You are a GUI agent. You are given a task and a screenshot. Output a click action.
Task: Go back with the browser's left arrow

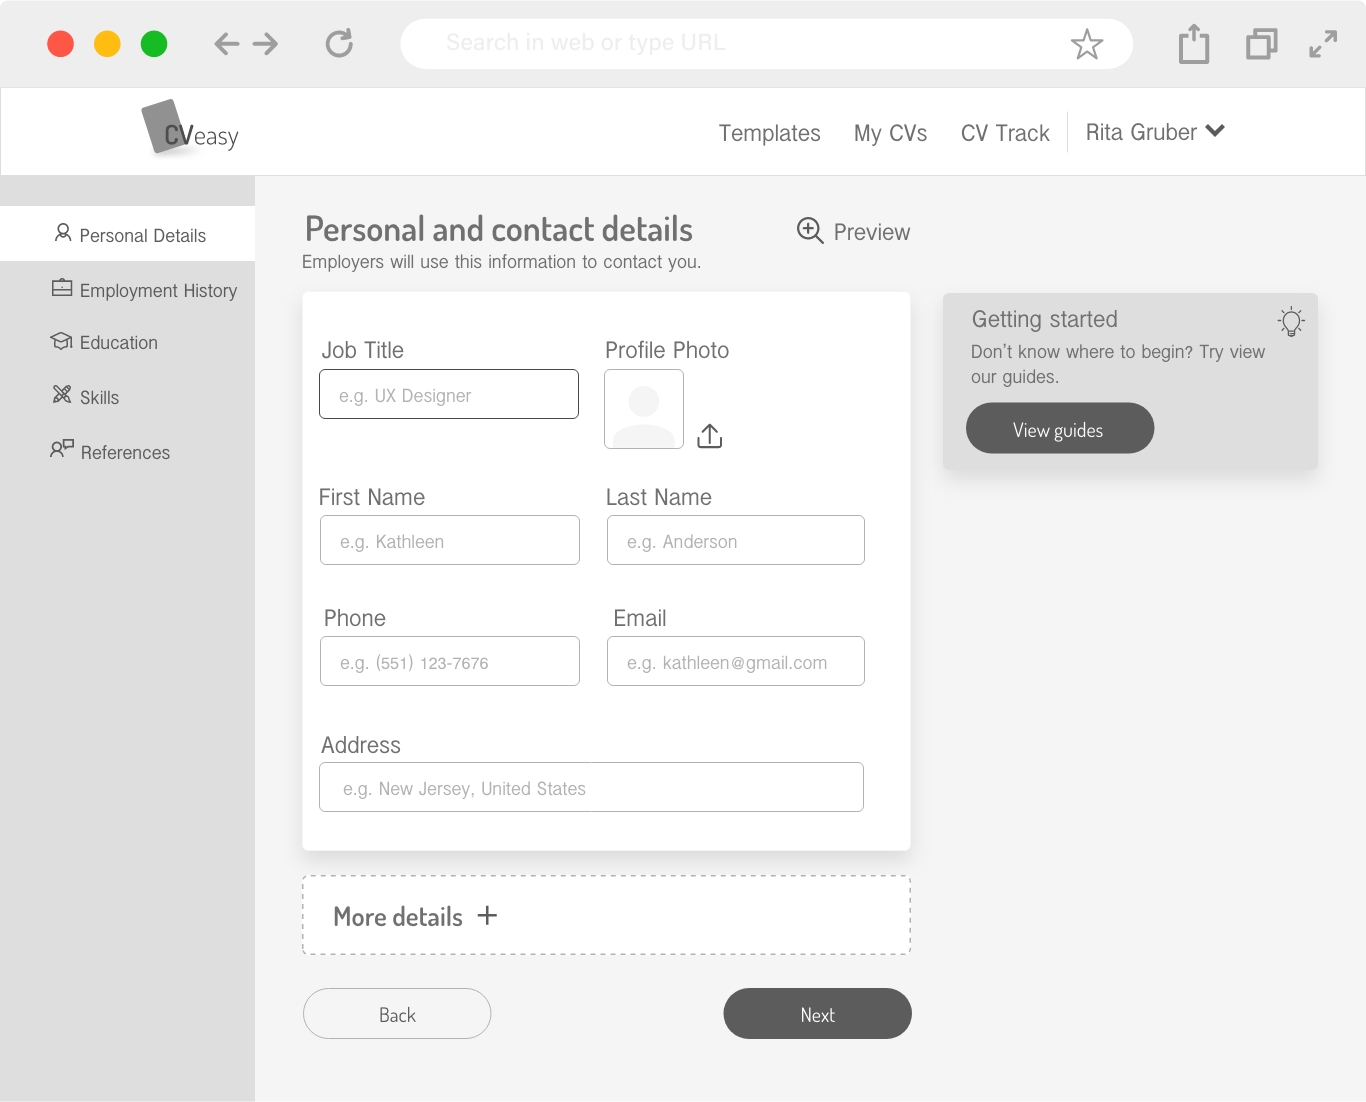coord(227,44)
